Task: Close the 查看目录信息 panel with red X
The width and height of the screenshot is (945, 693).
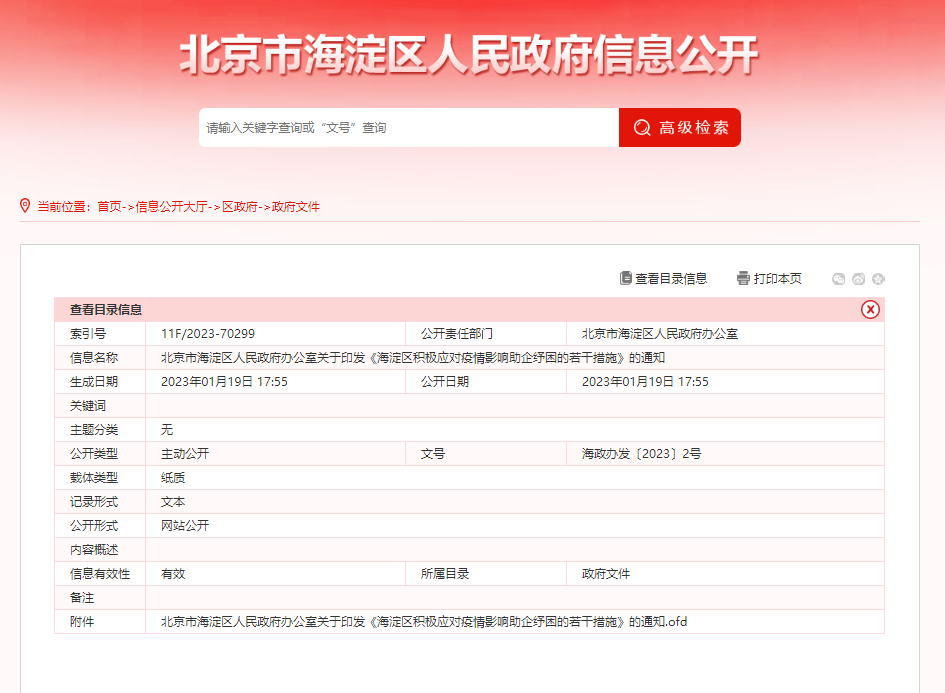Action: coord(870,310)
